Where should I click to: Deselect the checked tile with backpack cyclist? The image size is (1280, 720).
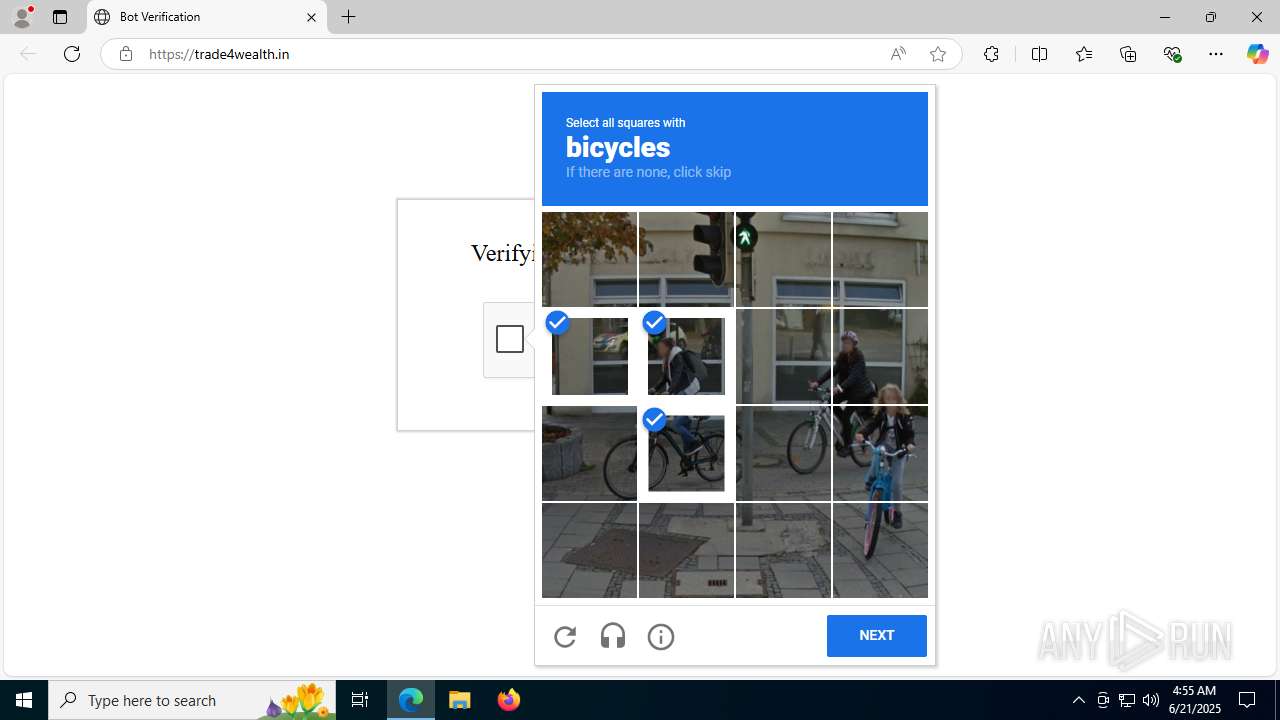686,356
